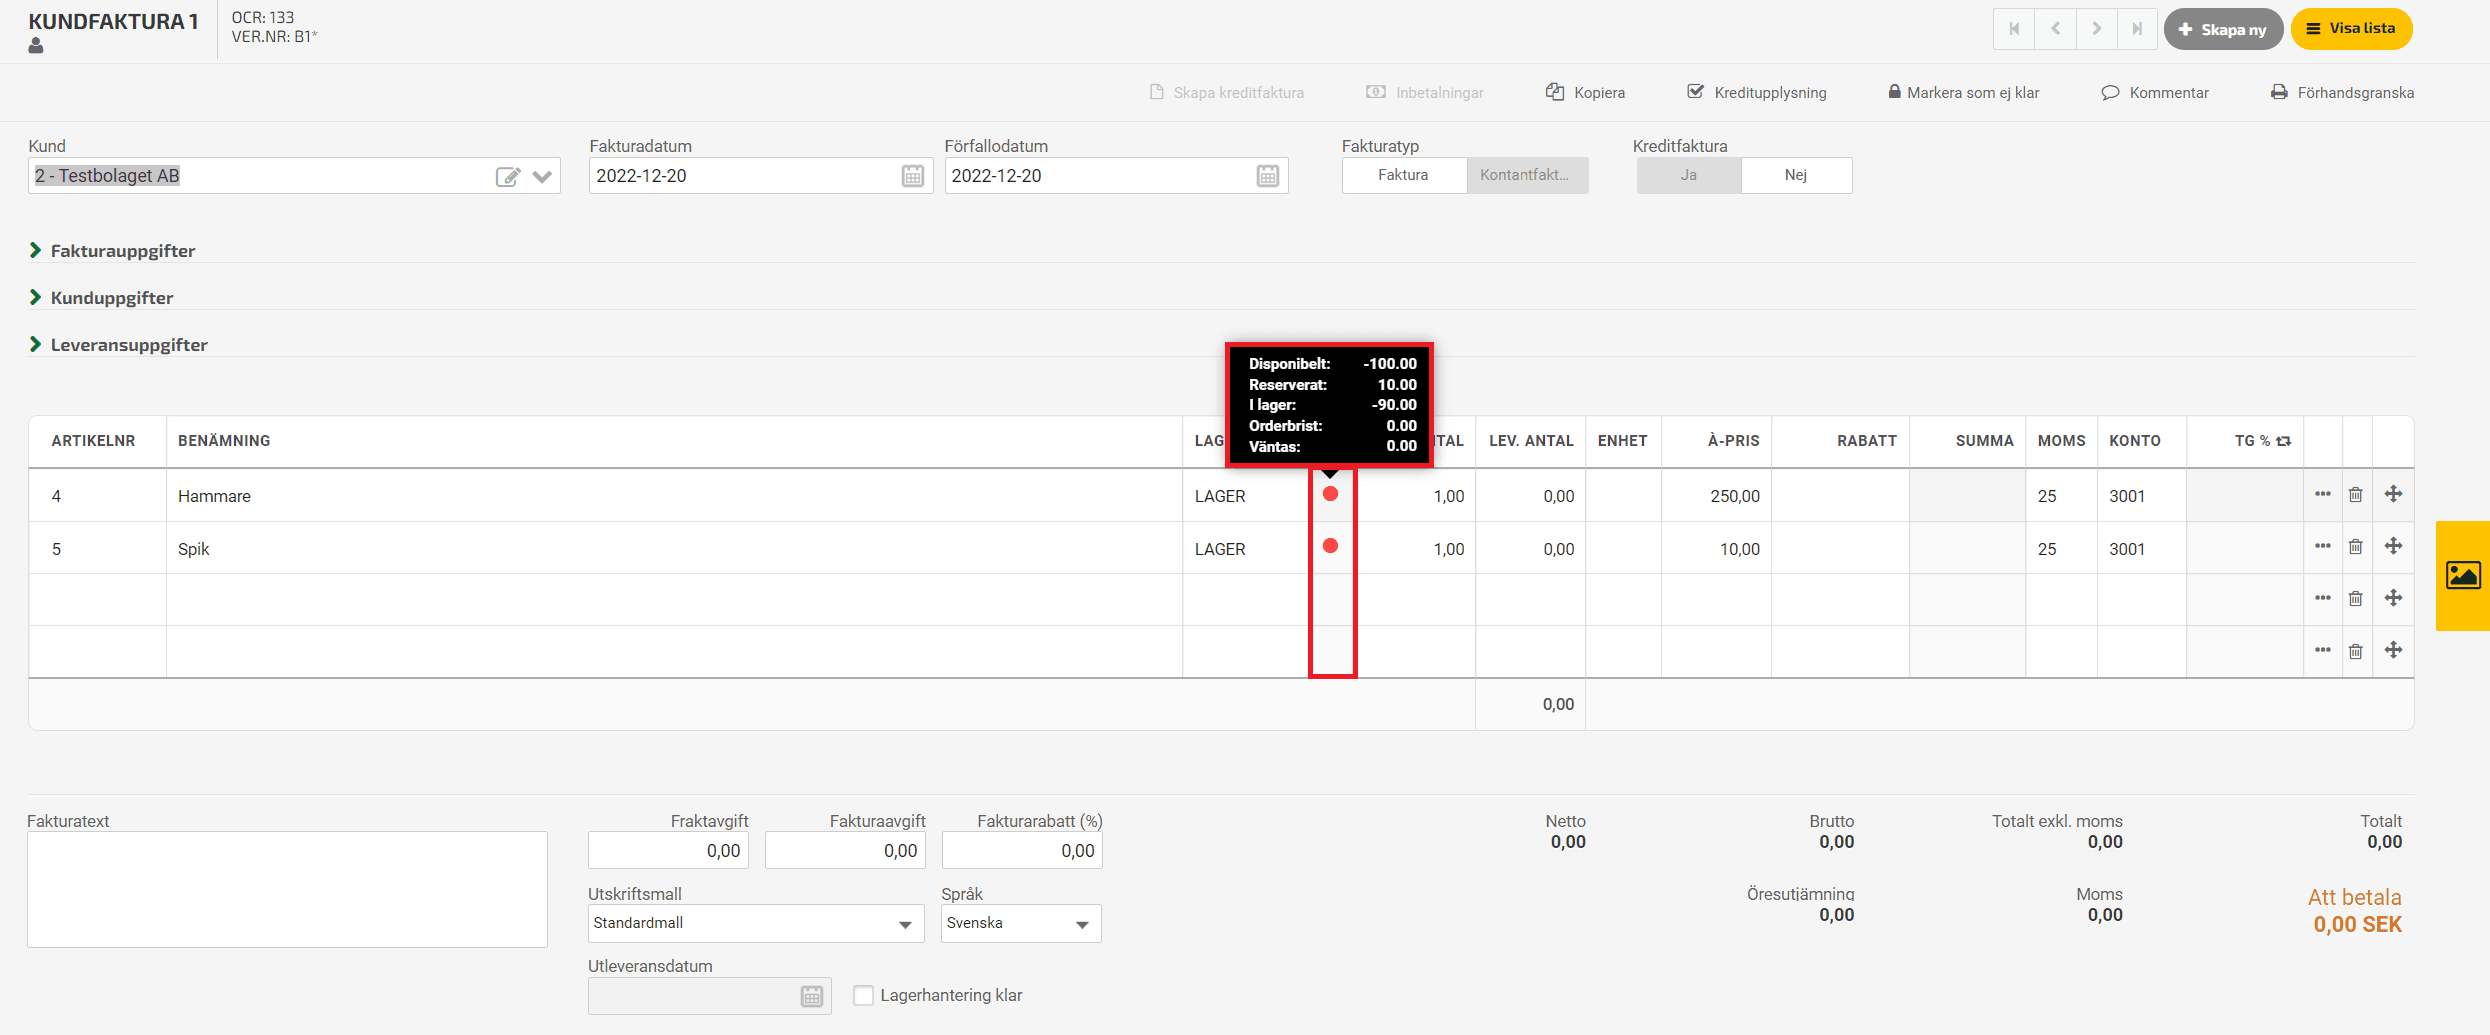Click red stock indicator for Spik

[1330, 546]
